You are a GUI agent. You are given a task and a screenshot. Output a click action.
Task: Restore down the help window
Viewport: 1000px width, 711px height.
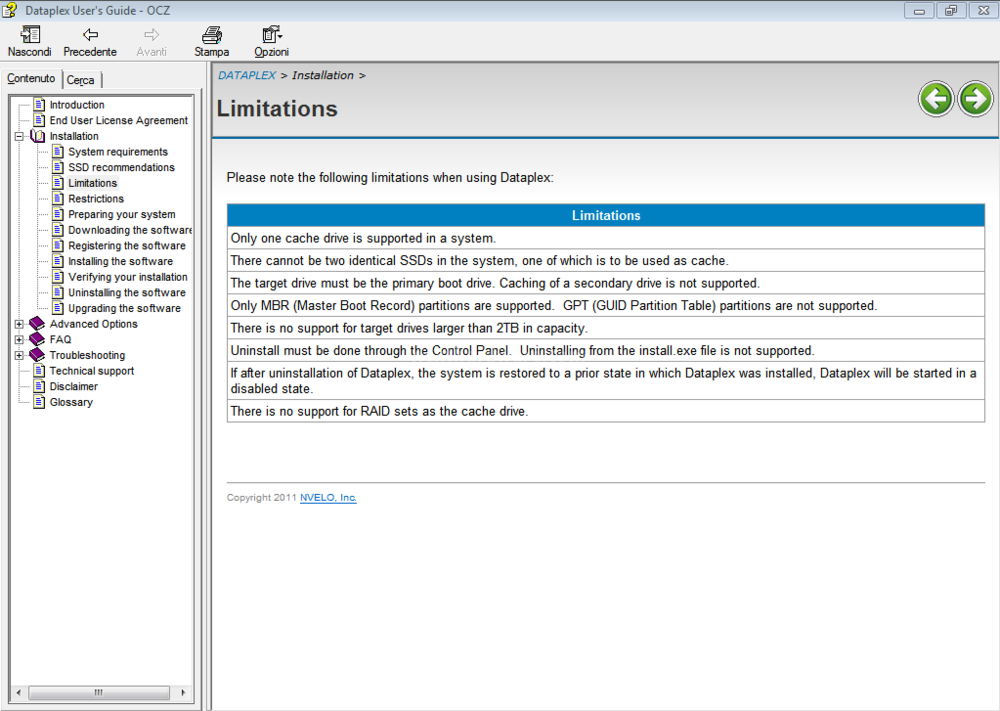(x=951, y=10)
